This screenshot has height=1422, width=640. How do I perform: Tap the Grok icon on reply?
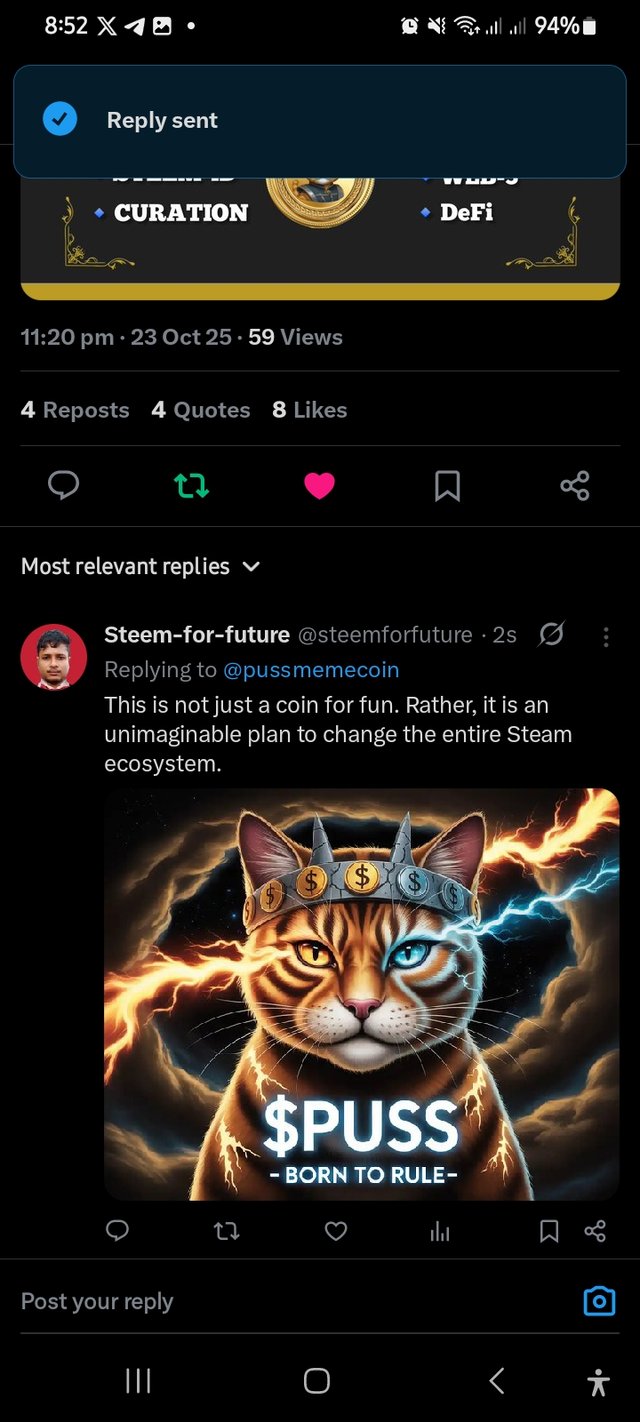coord(551,634)
